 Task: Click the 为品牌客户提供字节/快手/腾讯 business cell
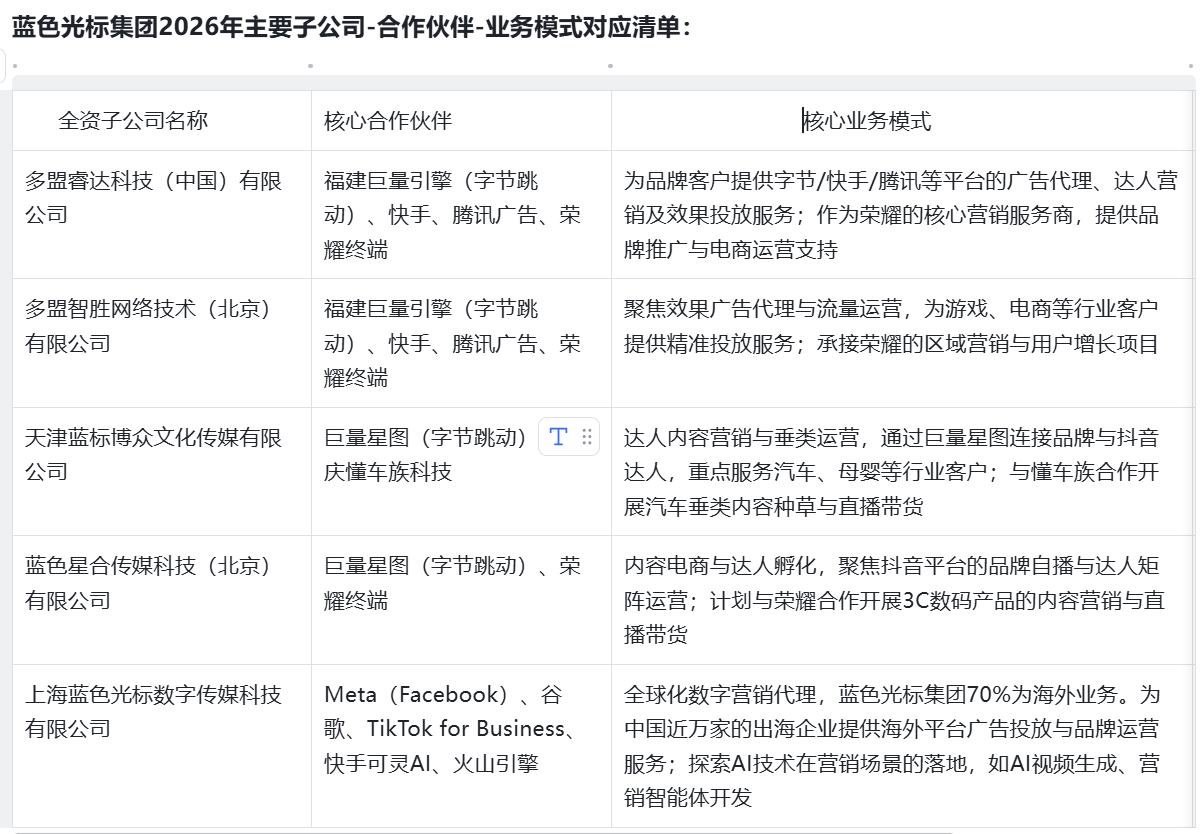click(x=903, y=214)
